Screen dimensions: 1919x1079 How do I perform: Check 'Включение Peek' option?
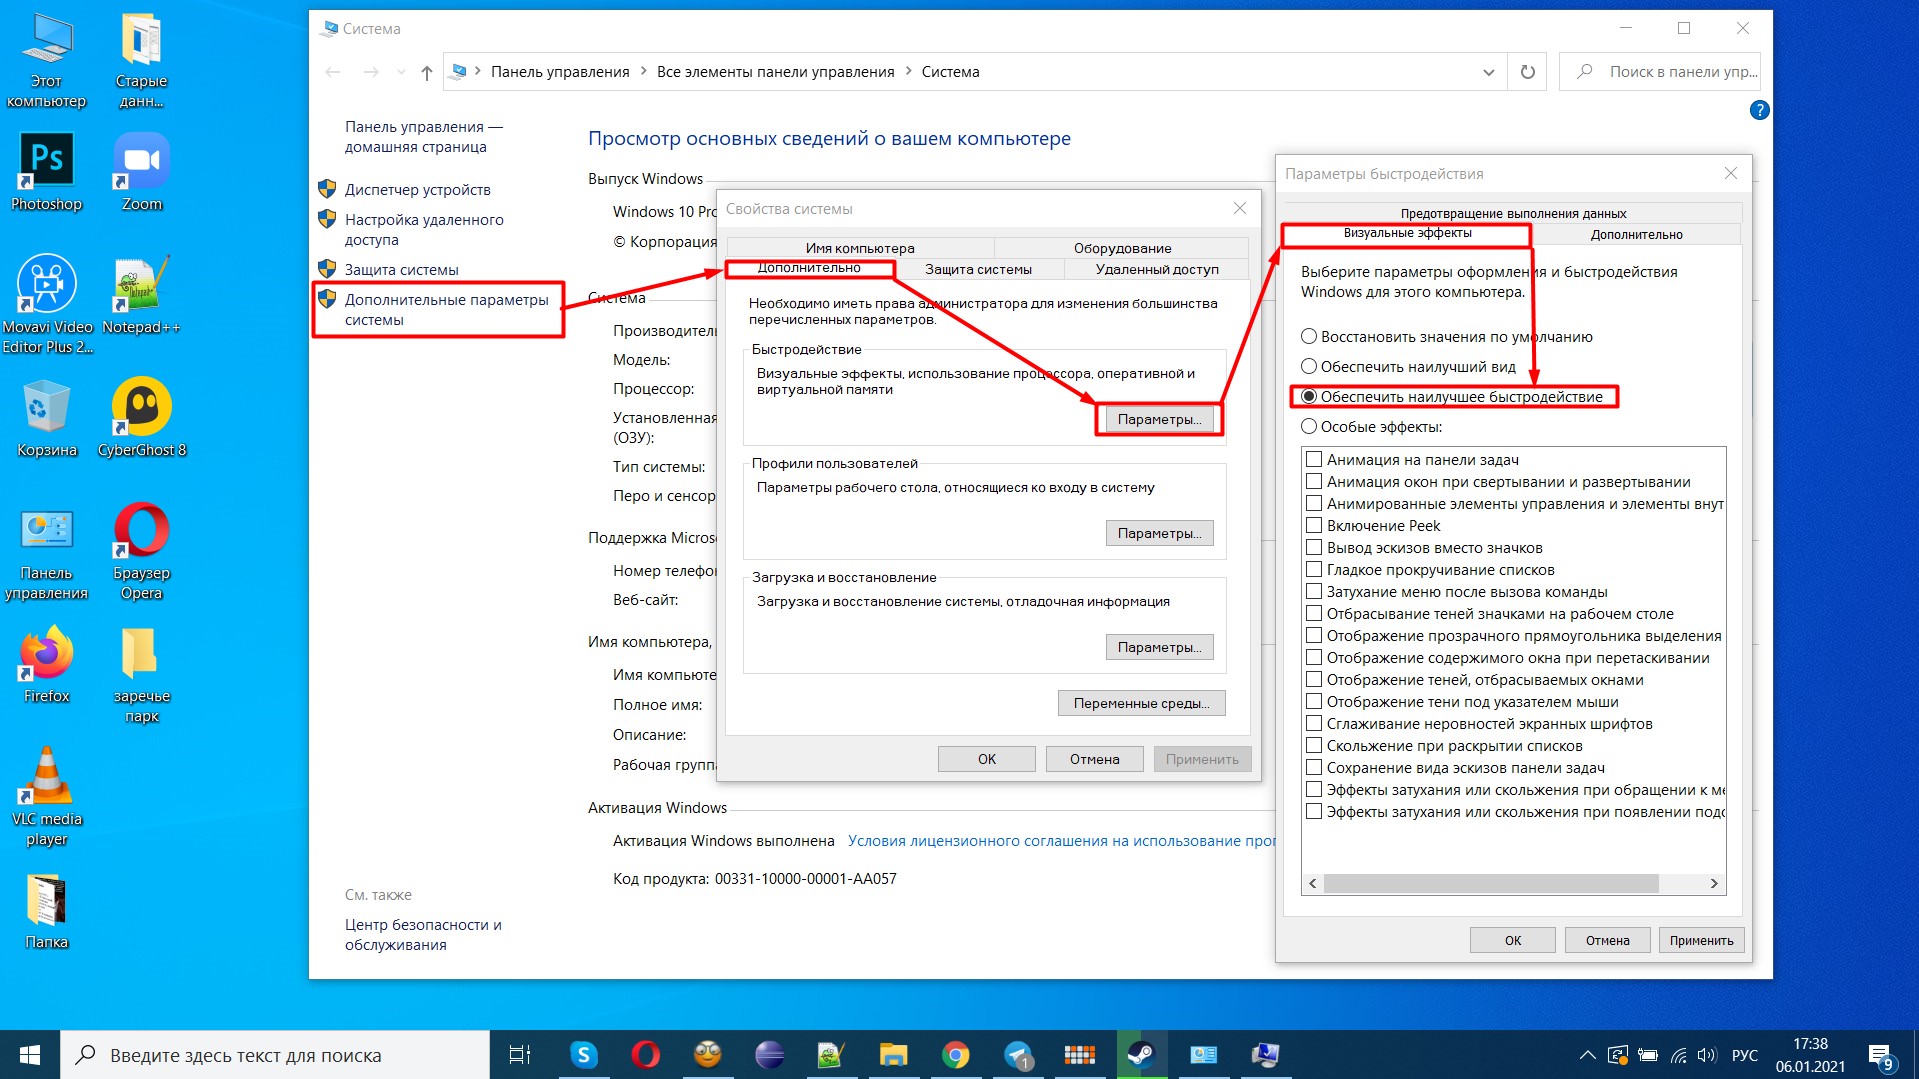point(1314,526)
